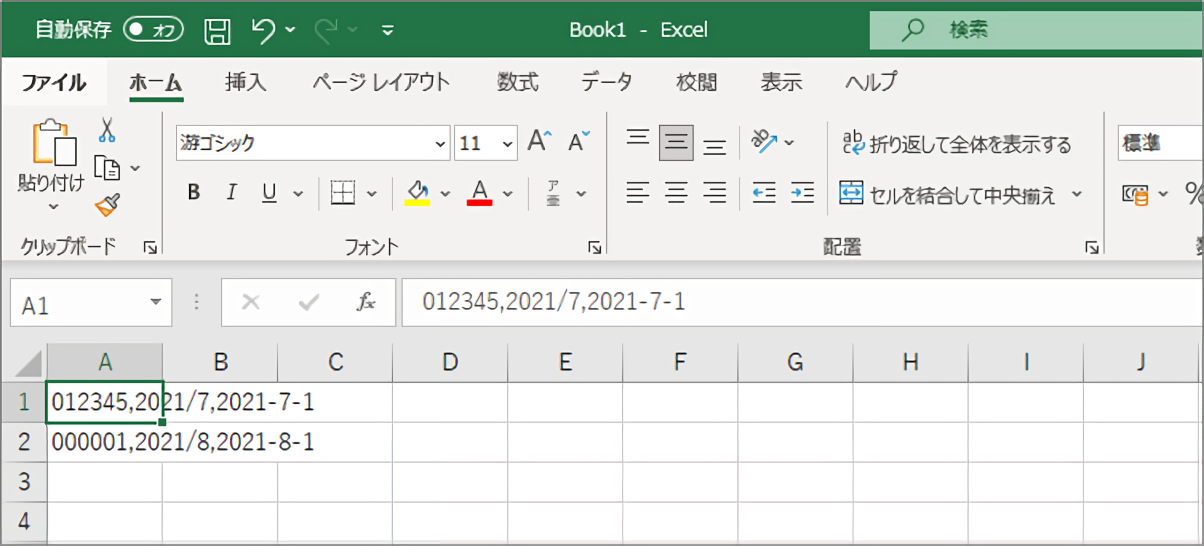Open the Font Color dropdown arrow
Screen dimensions: 1204x546
(x=508, y=193)
